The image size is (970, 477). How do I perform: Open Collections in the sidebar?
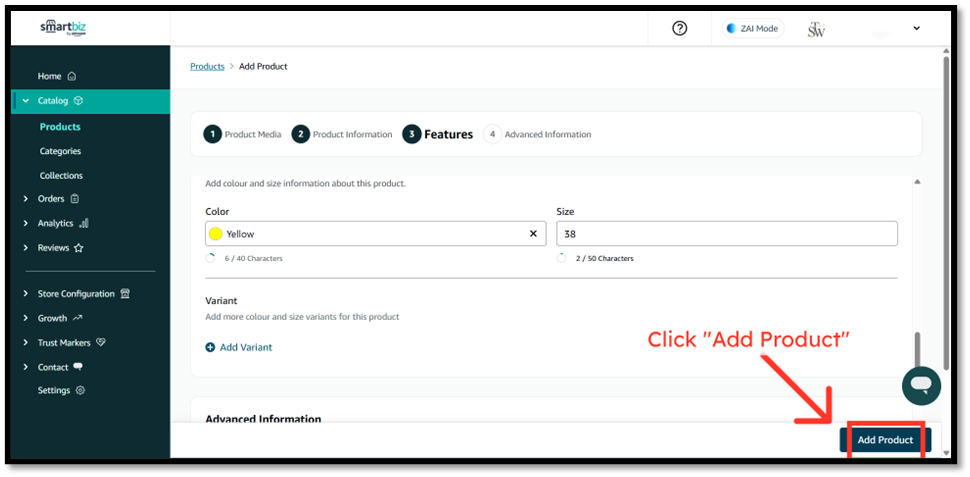pos(61,175)
